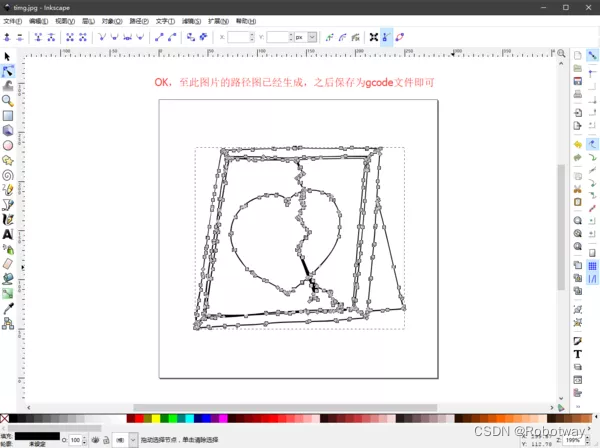Open the 视图(V) menu
This screenshot has width=600, height=448.
(65, 21)
